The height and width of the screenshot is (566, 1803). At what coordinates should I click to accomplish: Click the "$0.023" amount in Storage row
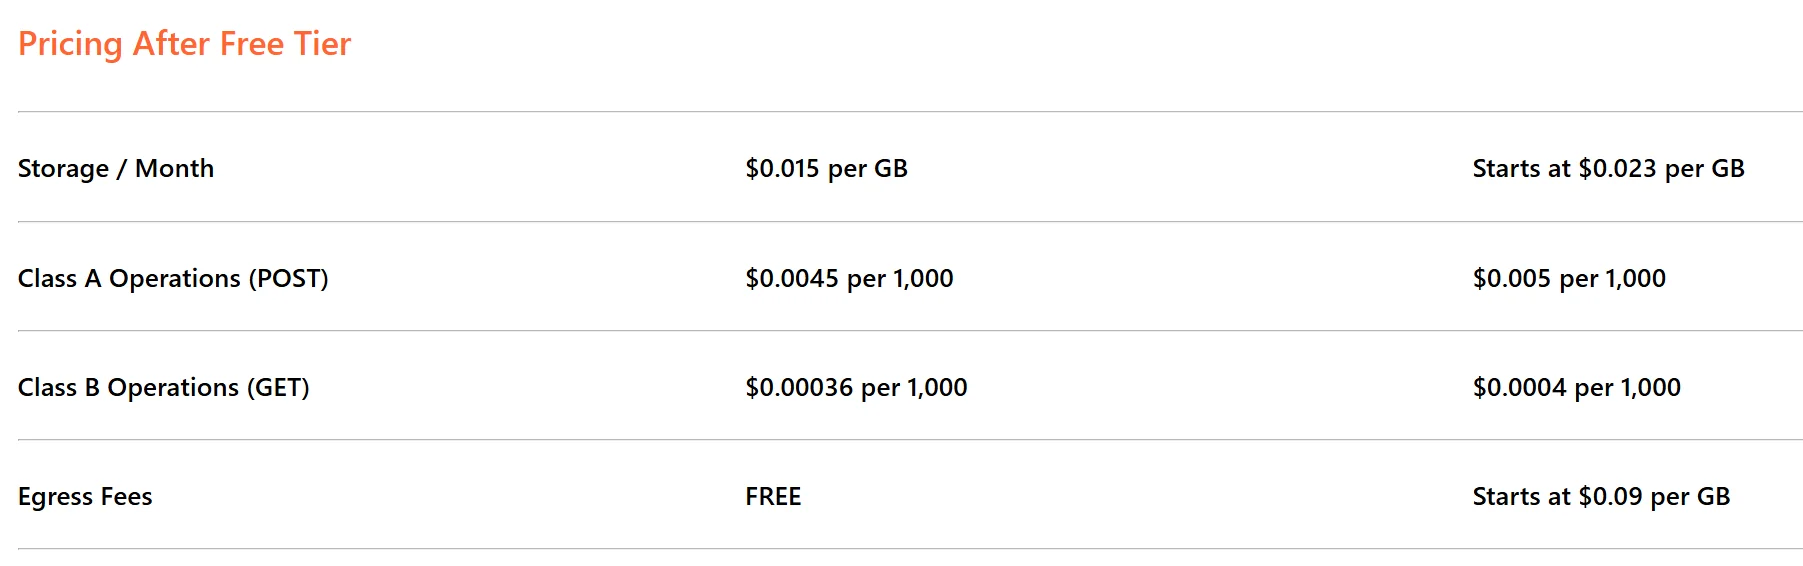(1617, 168)
